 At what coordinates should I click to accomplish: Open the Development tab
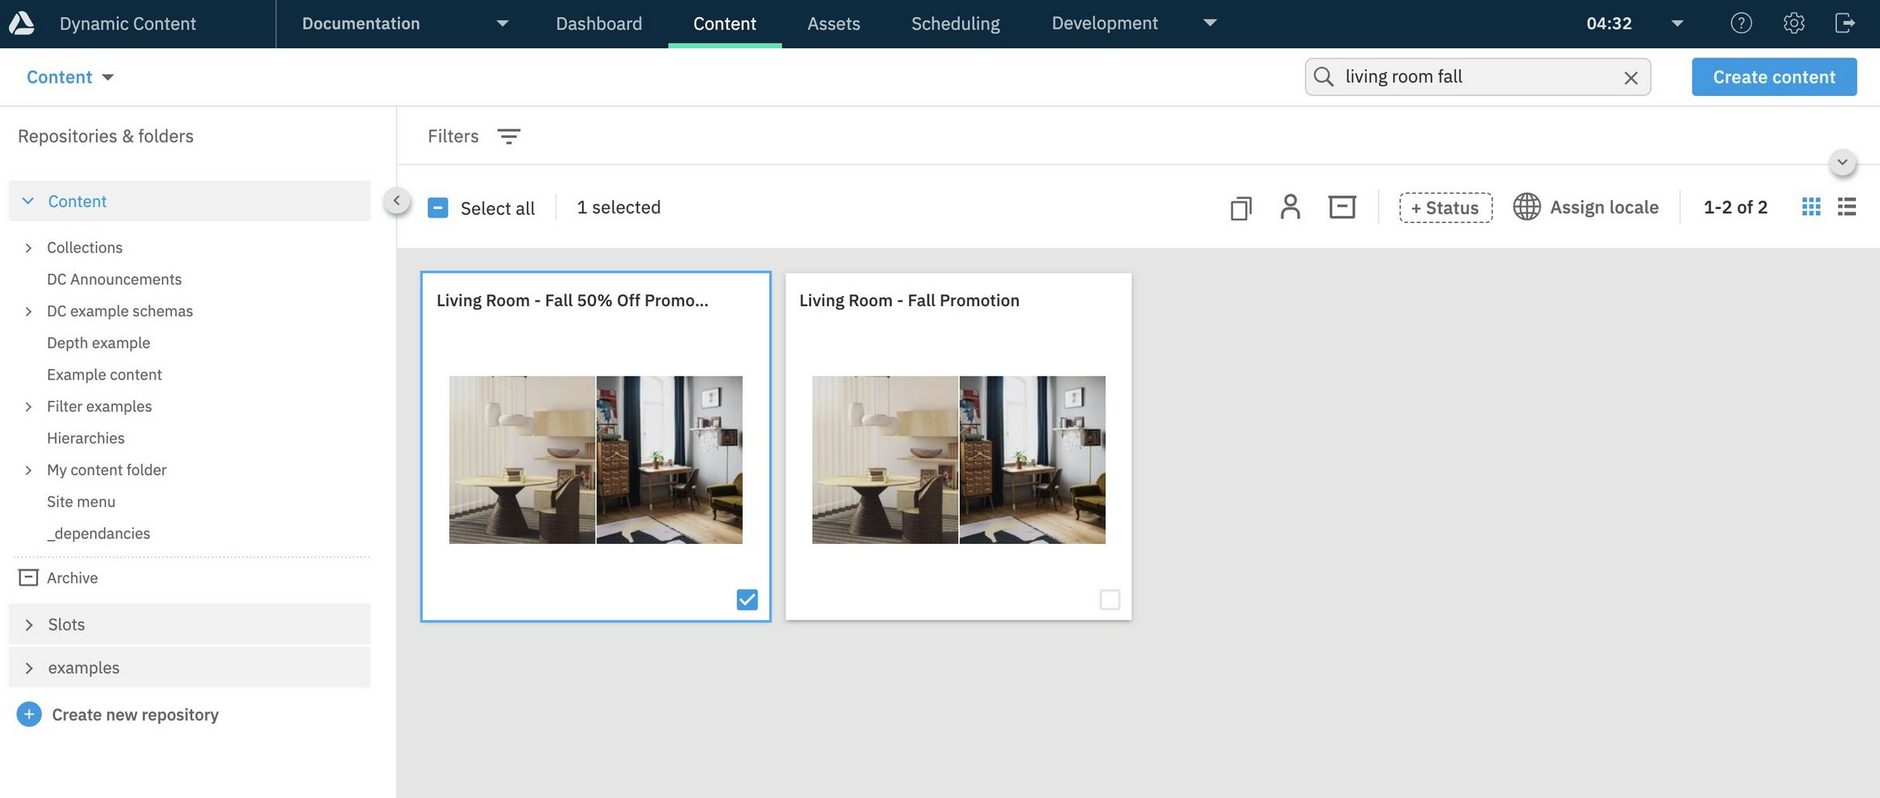[x=1105, y=23]
